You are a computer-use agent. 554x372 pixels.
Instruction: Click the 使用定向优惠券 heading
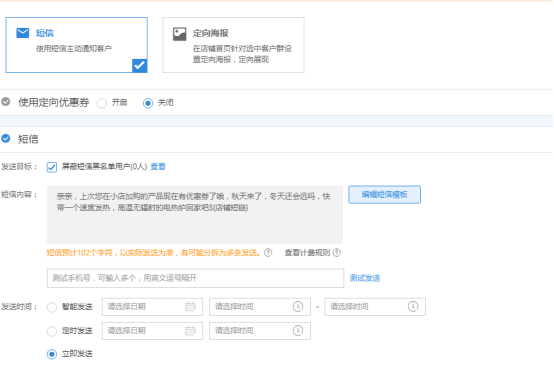pos(54,102)
